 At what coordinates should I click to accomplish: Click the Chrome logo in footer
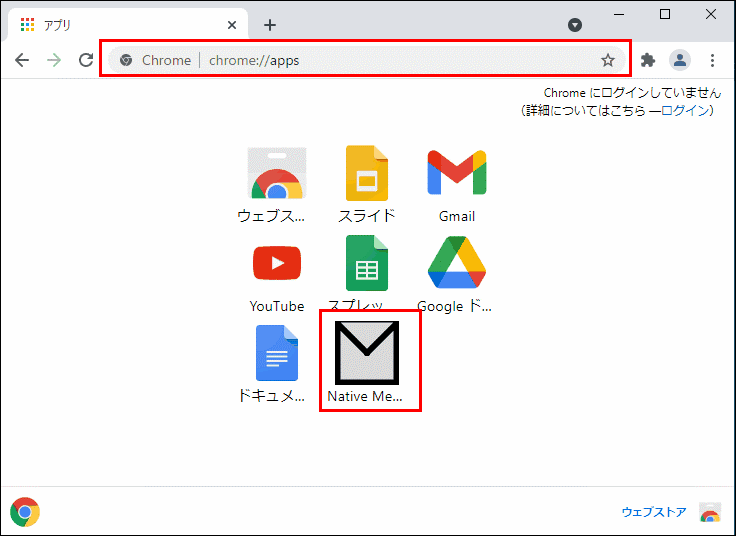[x=25, y=512]
